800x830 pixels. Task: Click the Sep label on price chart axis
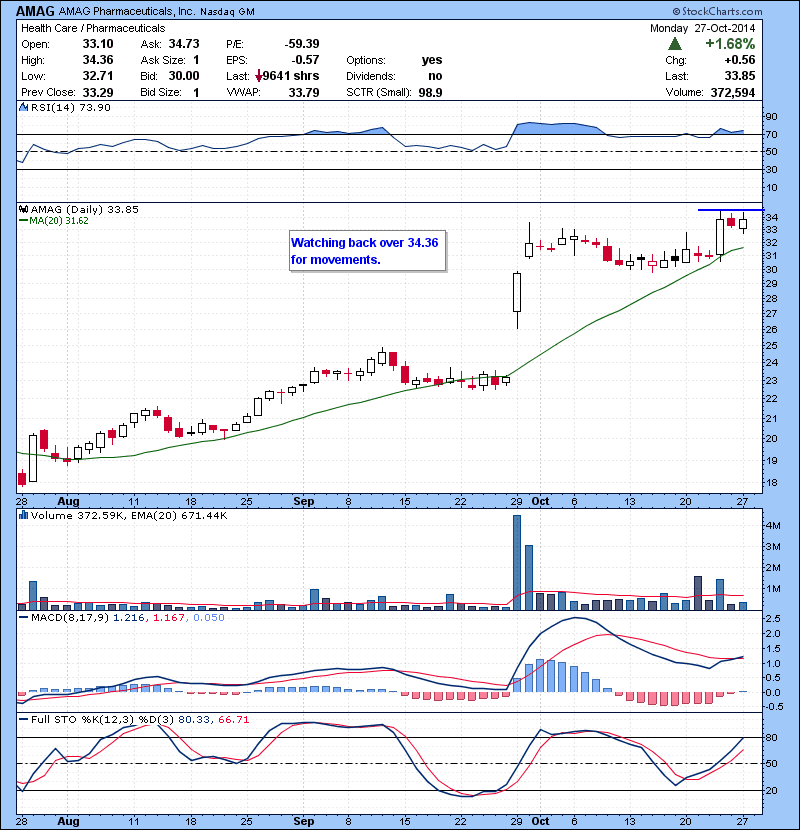tap(304, 501)
